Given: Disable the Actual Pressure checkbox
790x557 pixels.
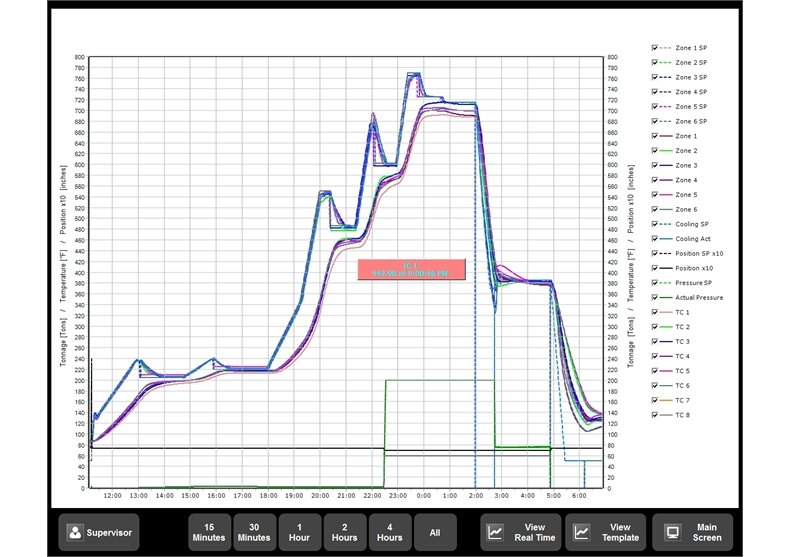Looking at the screenshot, I should click(654, 297).
